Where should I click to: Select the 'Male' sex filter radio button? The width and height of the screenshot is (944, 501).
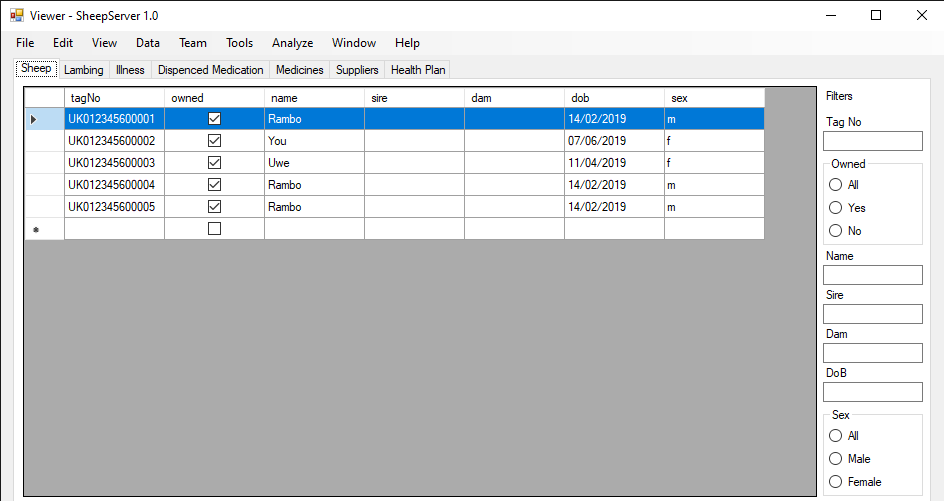[x=836, y=459]
